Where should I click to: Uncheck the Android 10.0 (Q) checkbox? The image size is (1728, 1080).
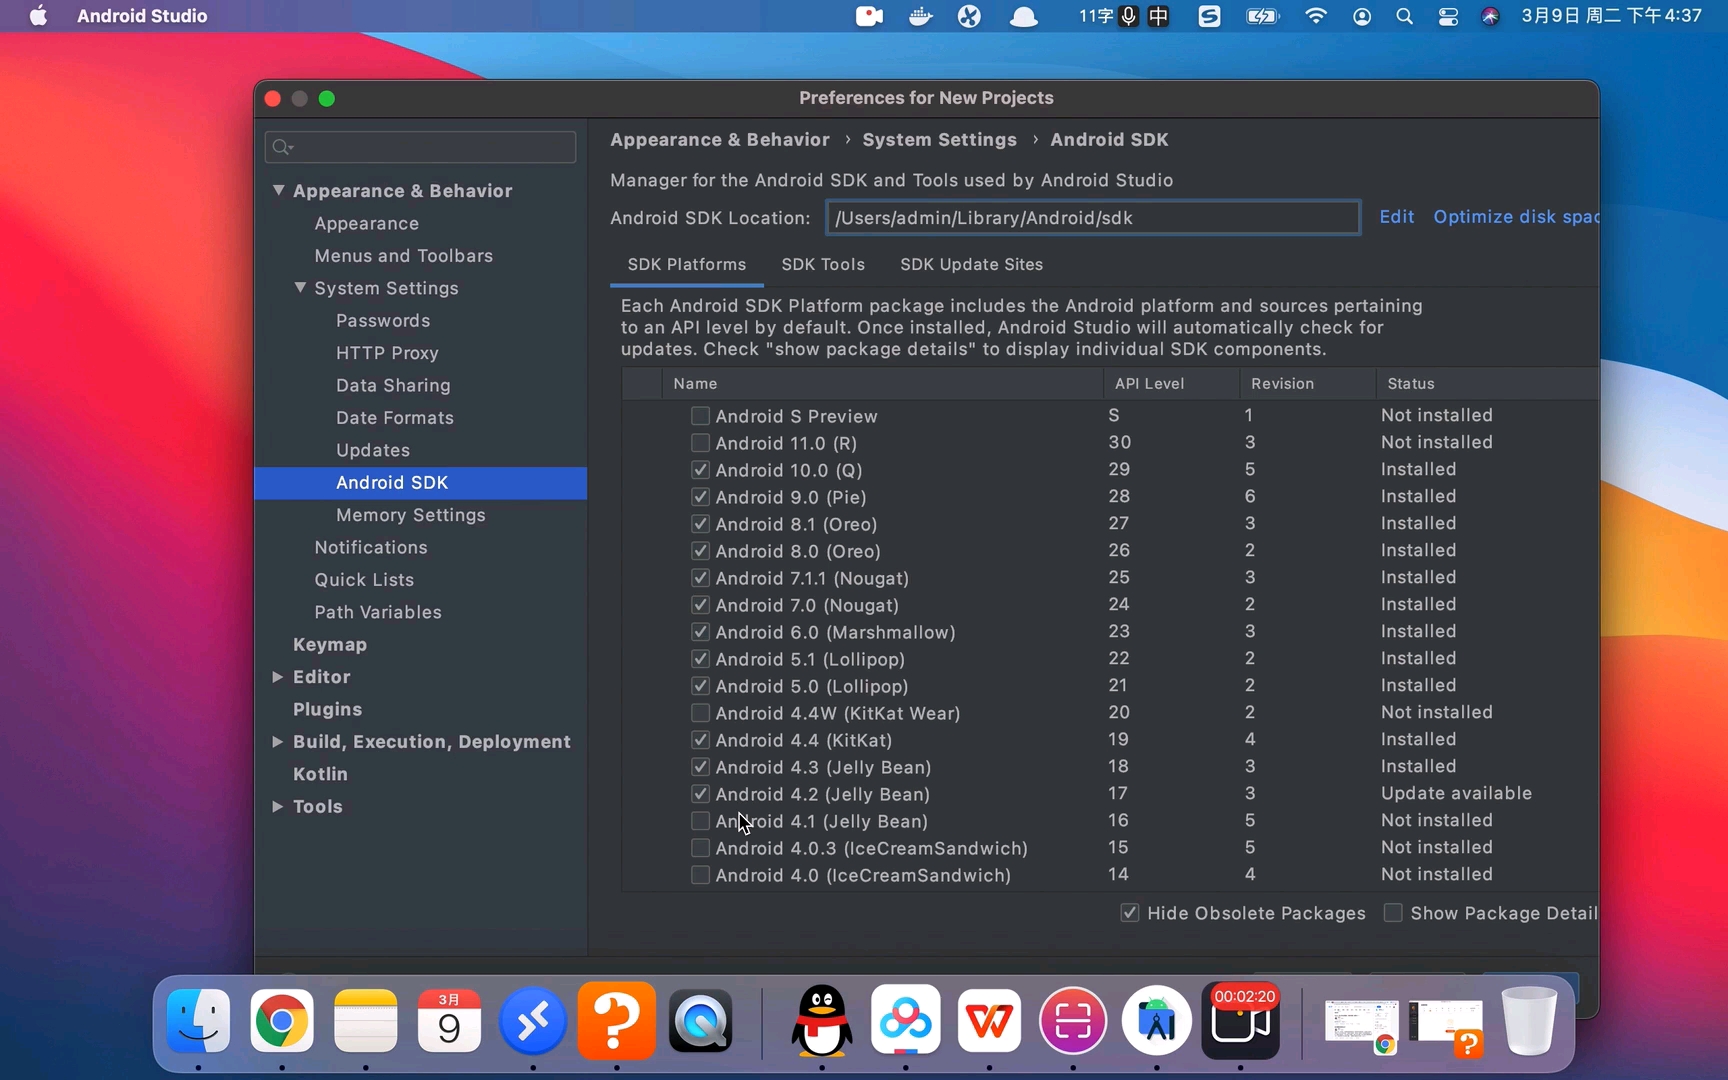(700, 469)
